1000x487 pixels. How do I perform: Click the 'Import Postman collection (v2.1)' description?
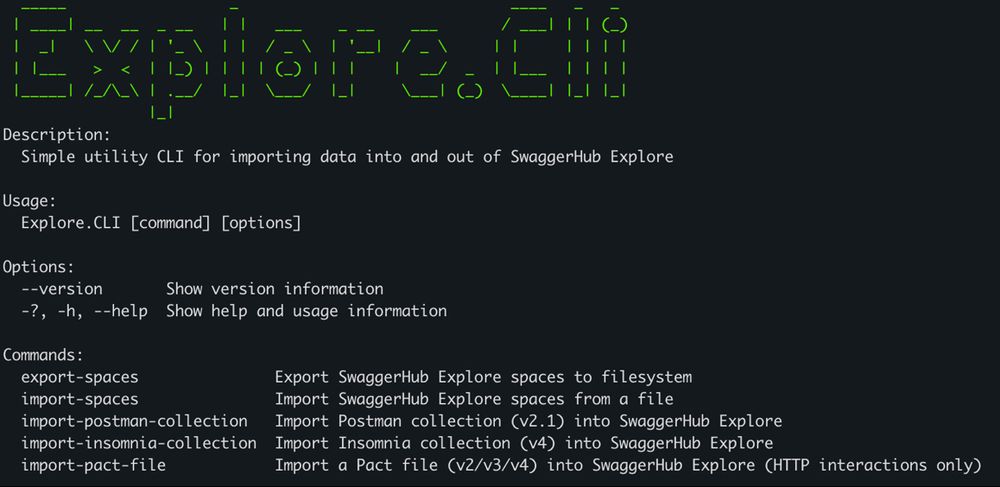coord(528,421)
